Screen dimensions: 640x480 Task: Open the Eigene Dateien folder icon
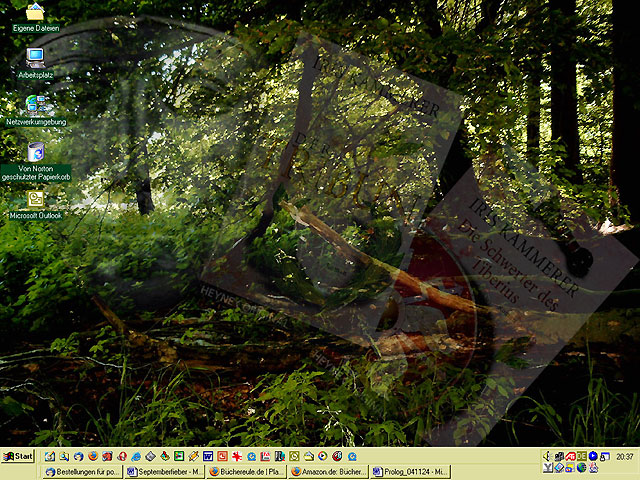tap(35, 13)
